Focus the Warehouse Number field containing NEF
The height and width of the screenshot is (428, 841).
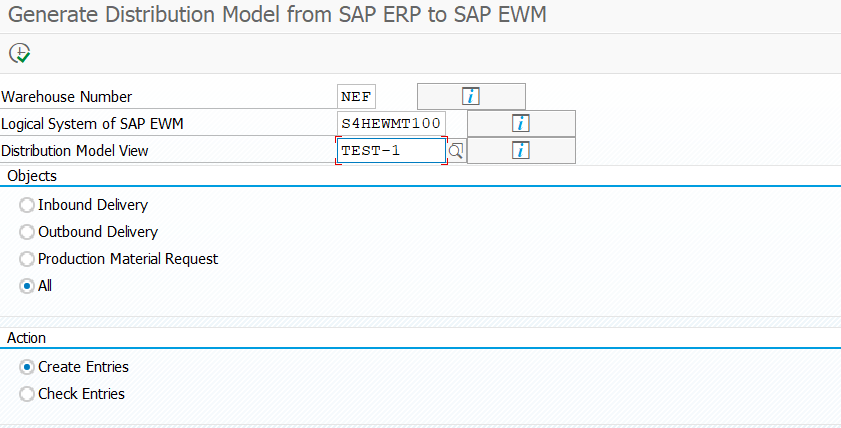click(x=356, y=97)
